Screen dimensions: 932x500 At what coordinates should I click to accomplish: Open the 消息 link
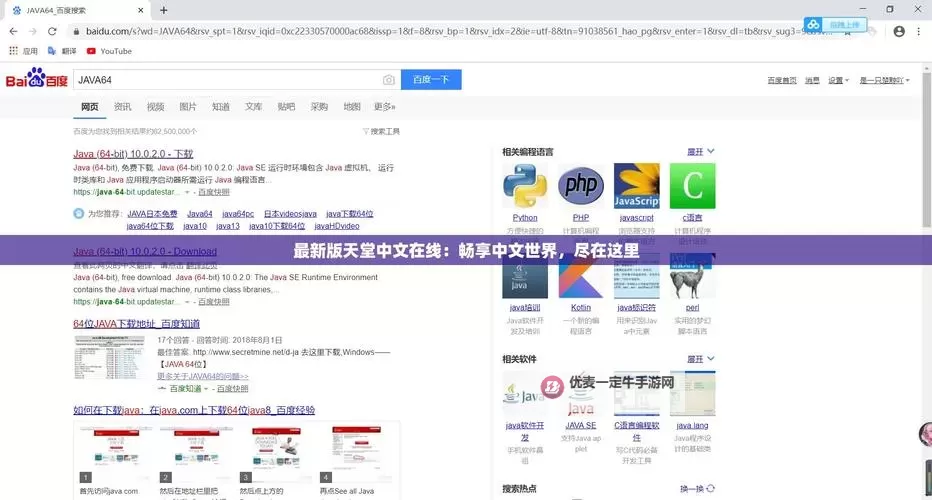point(812,80)
